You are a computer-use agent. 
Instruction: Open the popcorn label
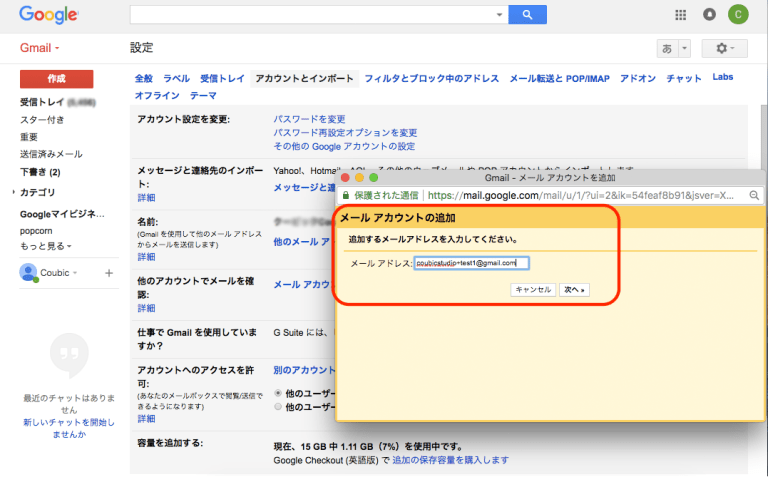[x=36, y=231]
